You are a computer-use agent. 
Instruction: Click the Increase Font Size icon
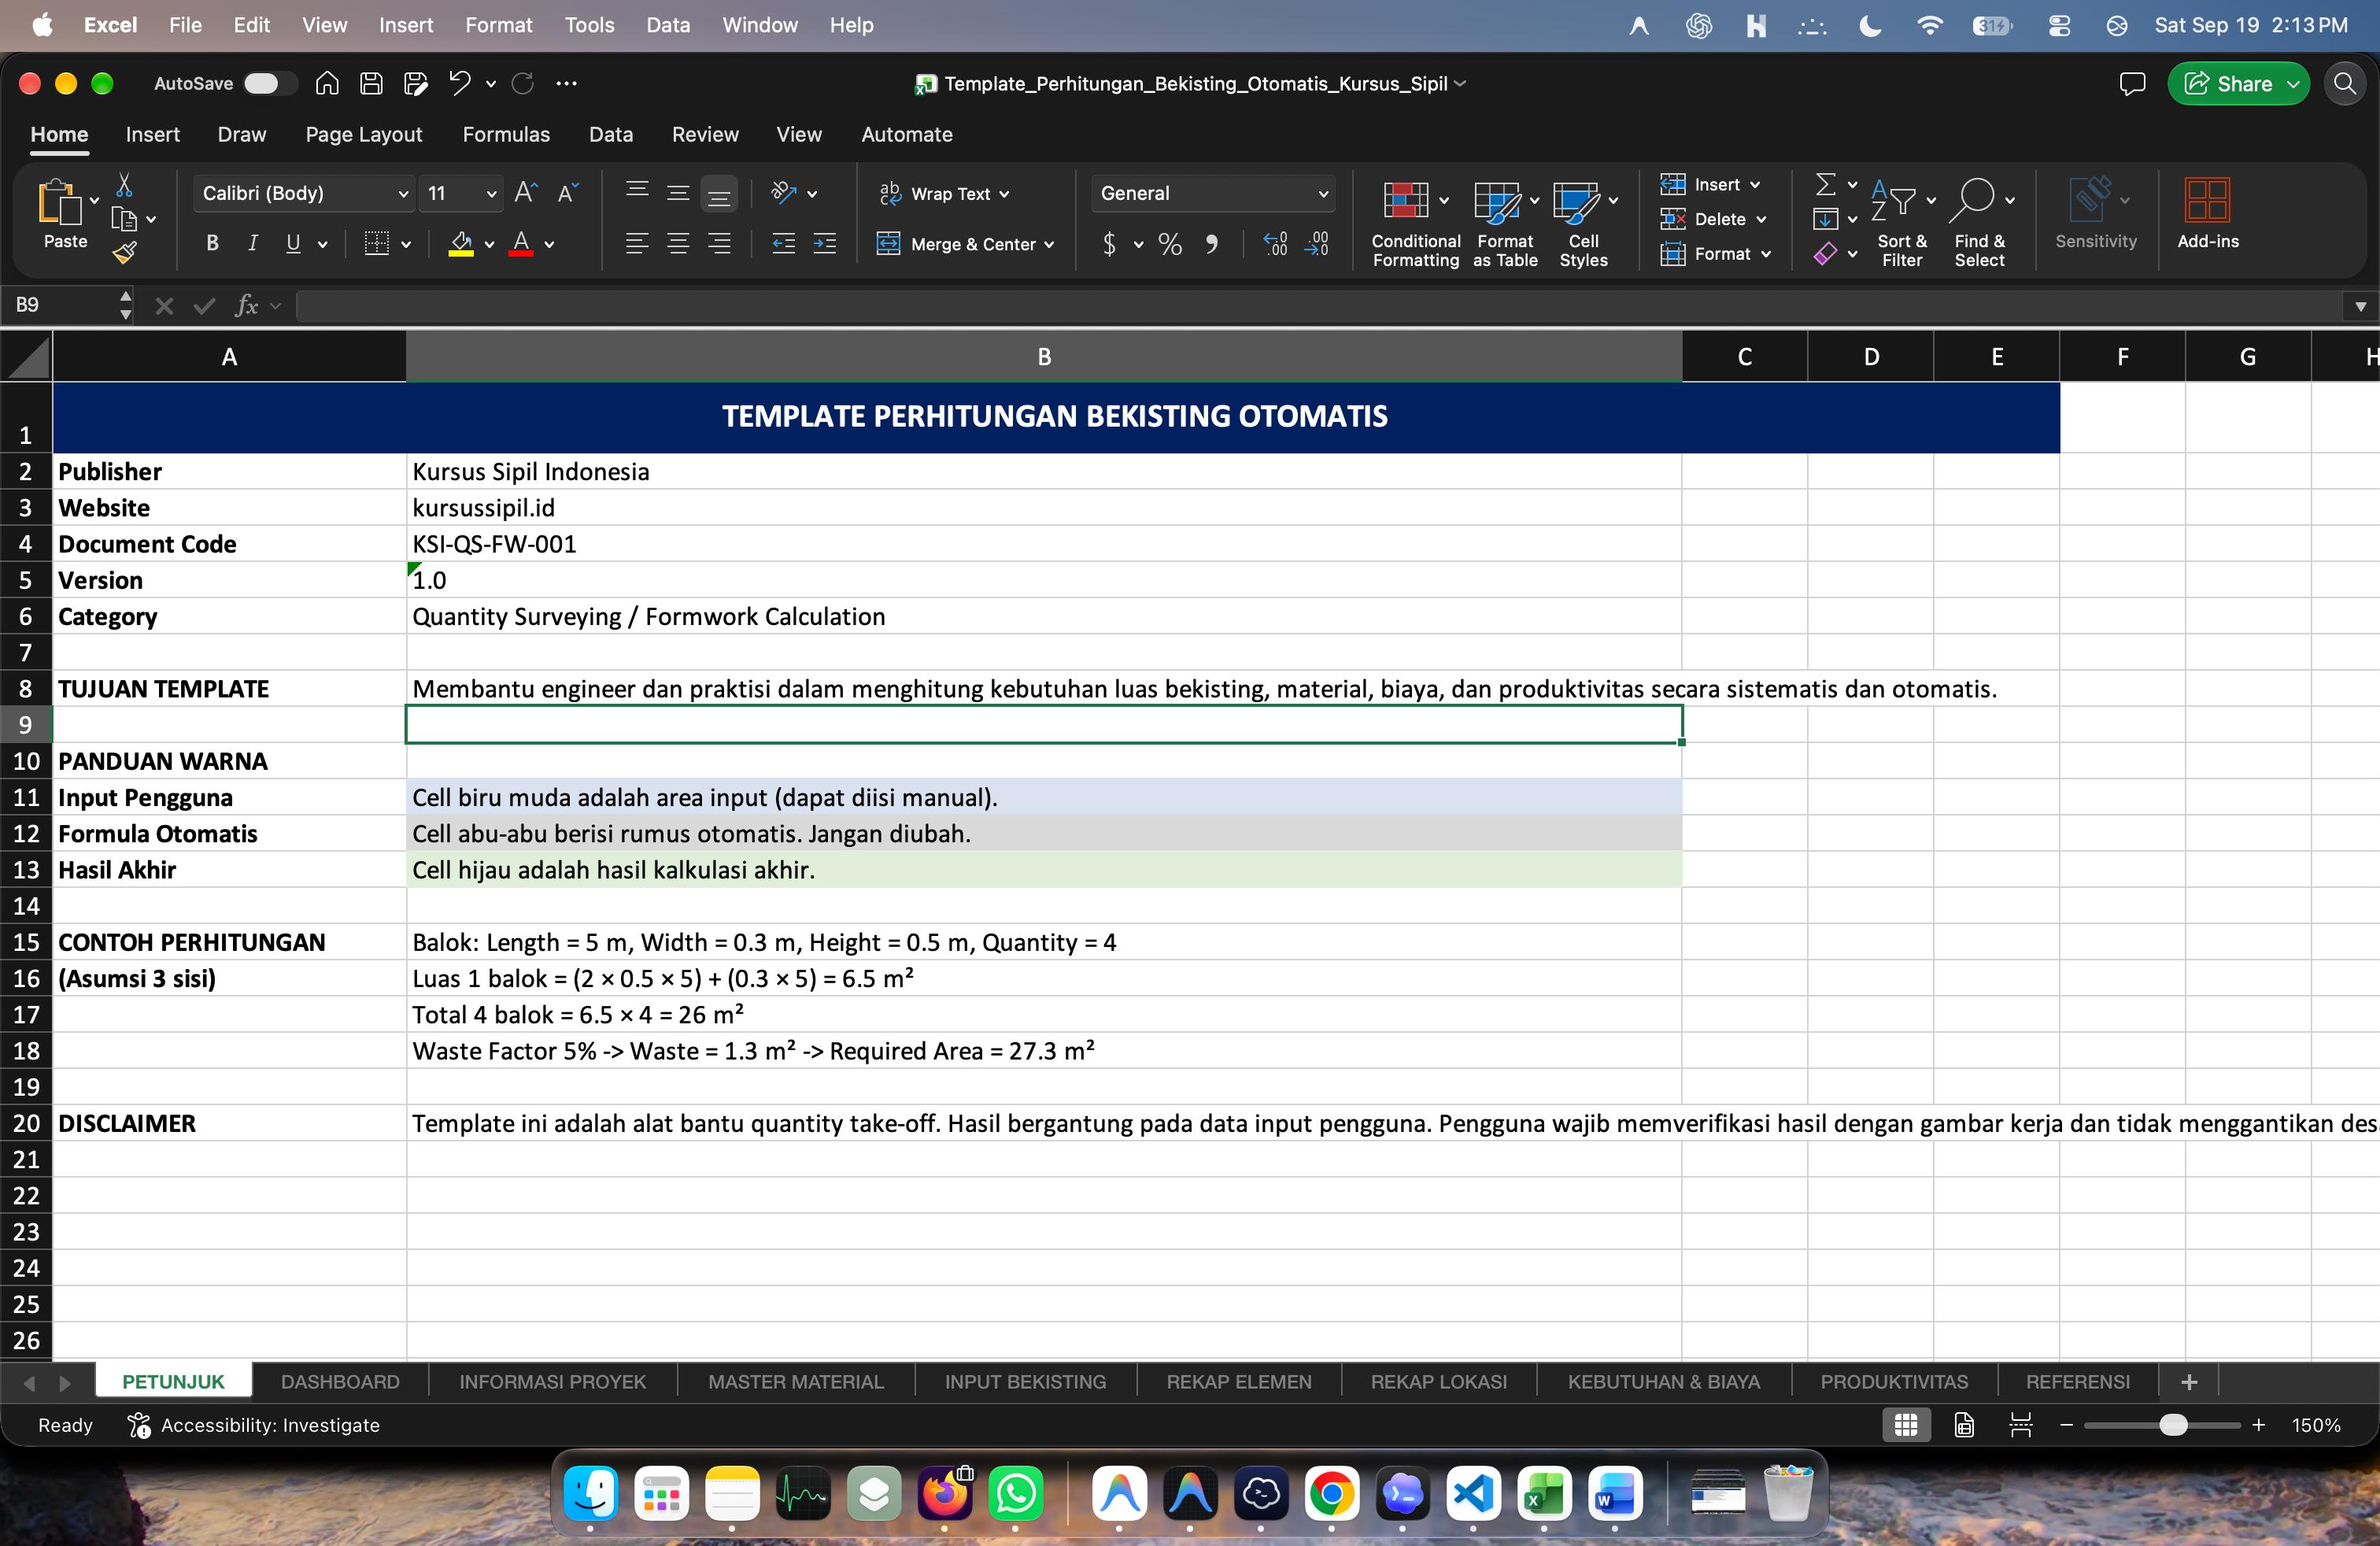click(x=526, y=193)
